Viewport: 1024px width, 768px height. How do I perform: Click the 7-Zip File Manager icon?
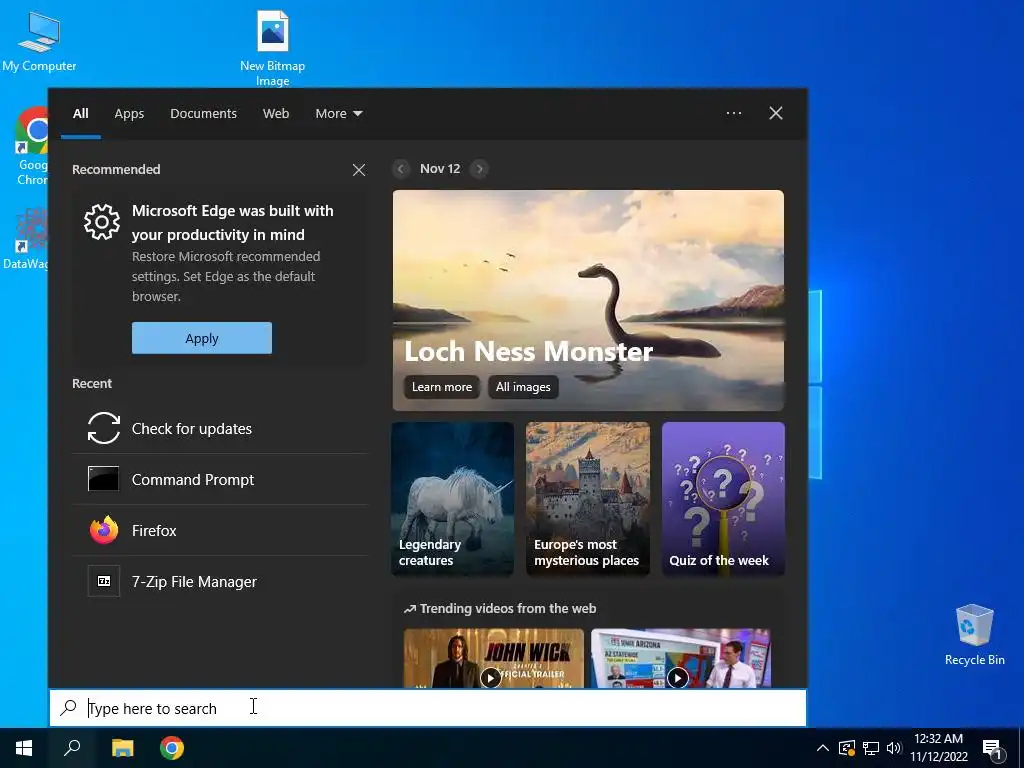(104, 581)
